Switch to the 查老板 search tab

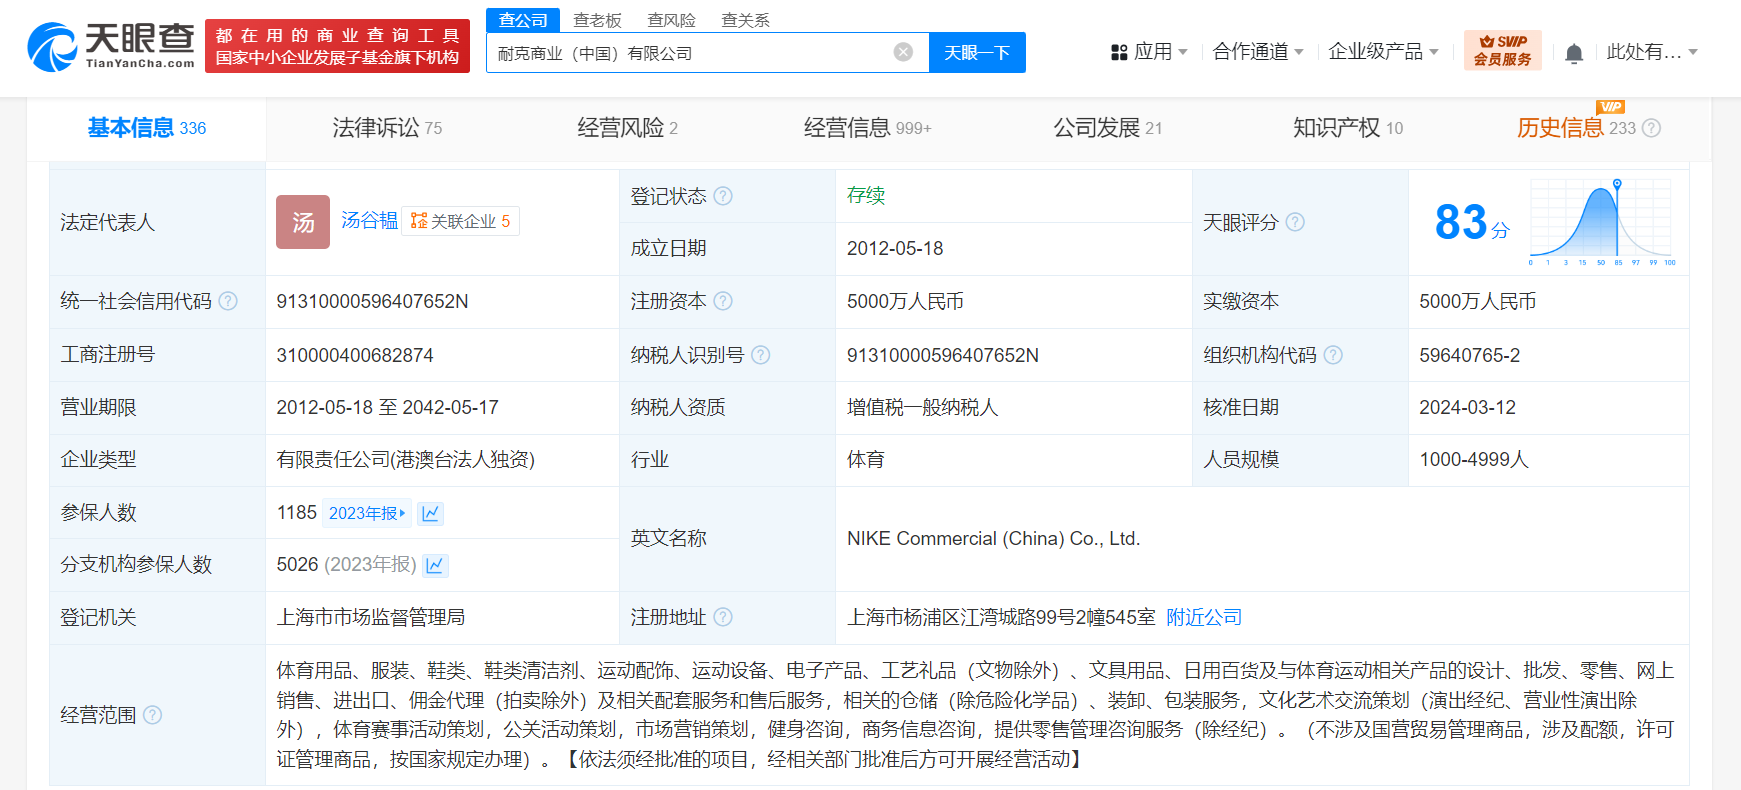597,20
